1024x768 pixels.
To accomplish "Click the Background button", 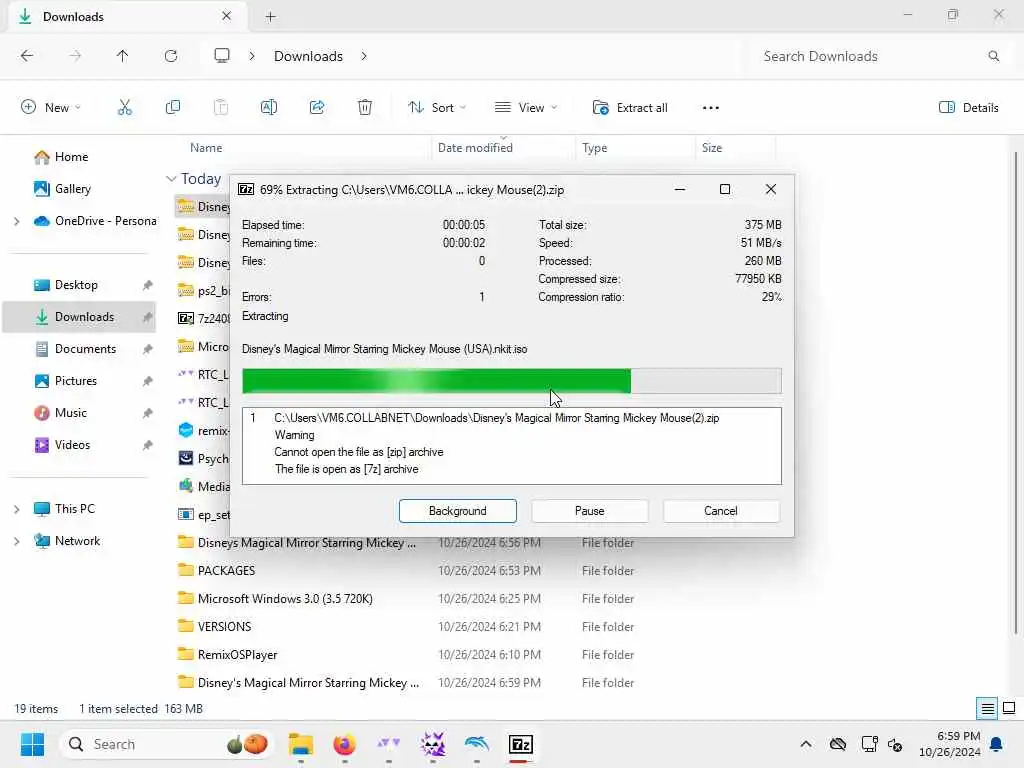I will (458, 511).
